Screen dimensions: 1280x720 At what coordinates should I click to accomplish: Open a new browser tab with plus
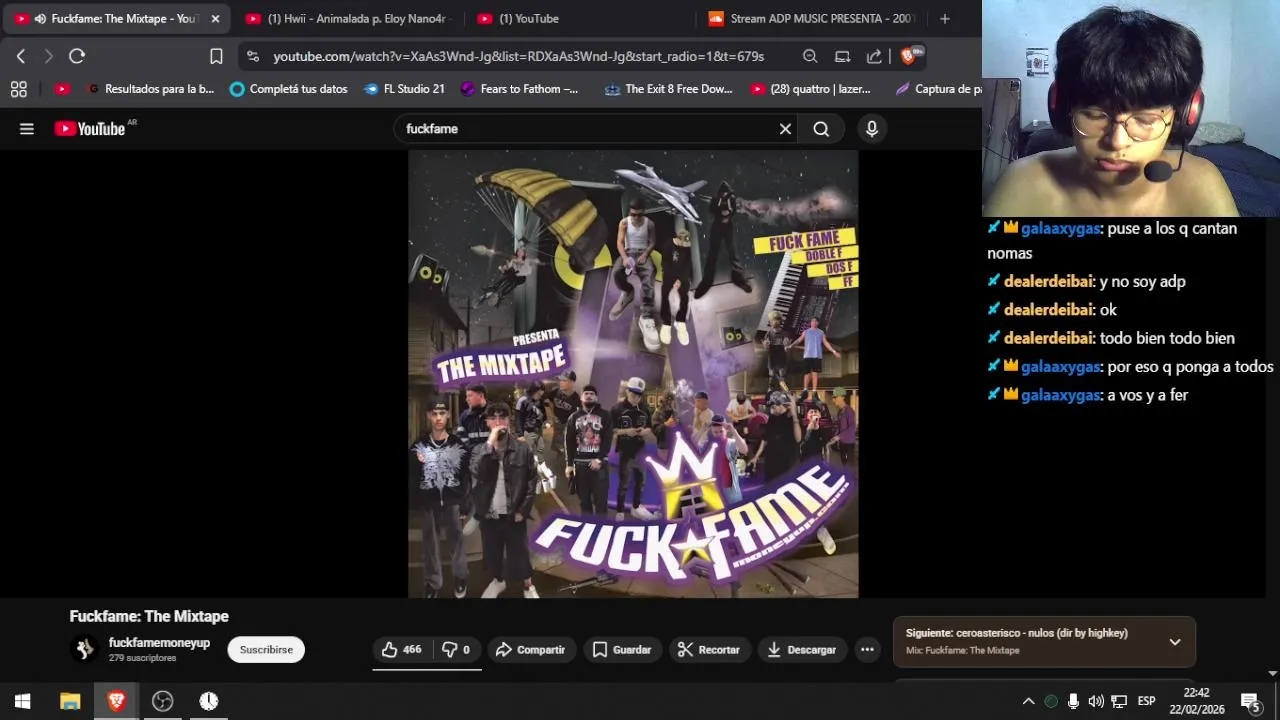pos(945,19)
